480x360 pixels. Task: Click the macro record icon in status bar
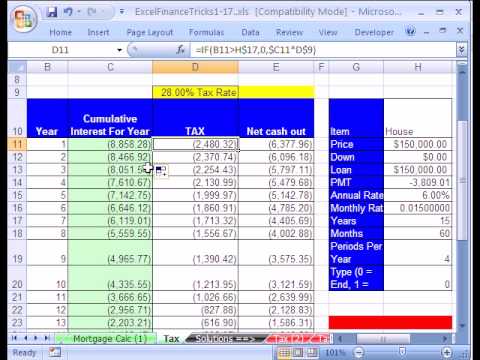tap(55, 352)
